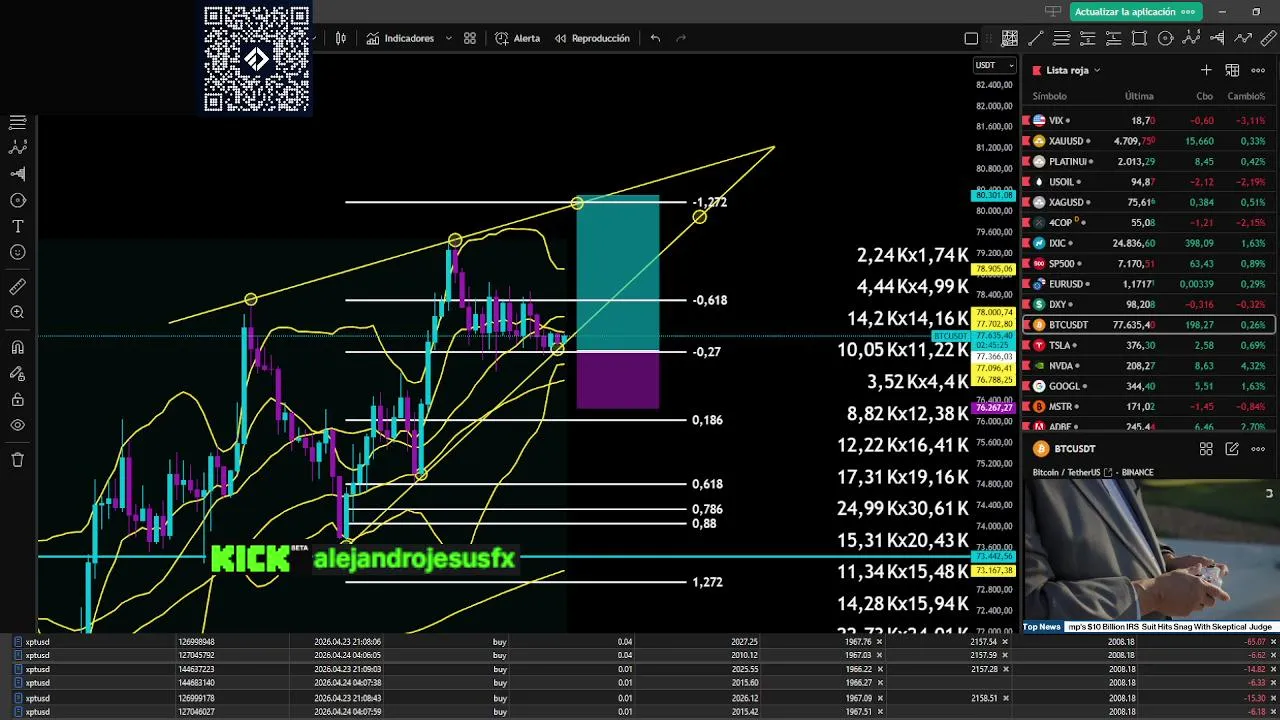Toggle hide all drawings eye icon
1280x720 pixels.
pos(17,425)
